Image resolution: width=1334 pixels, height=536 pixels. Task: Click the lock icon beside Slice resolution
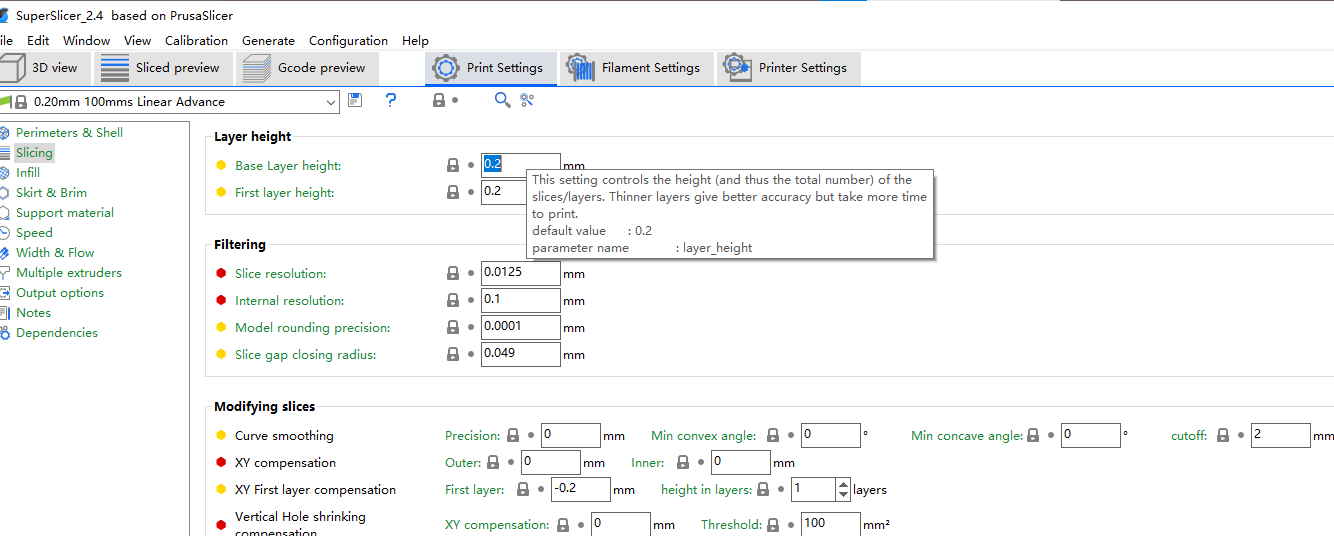[x=453, y=273]
